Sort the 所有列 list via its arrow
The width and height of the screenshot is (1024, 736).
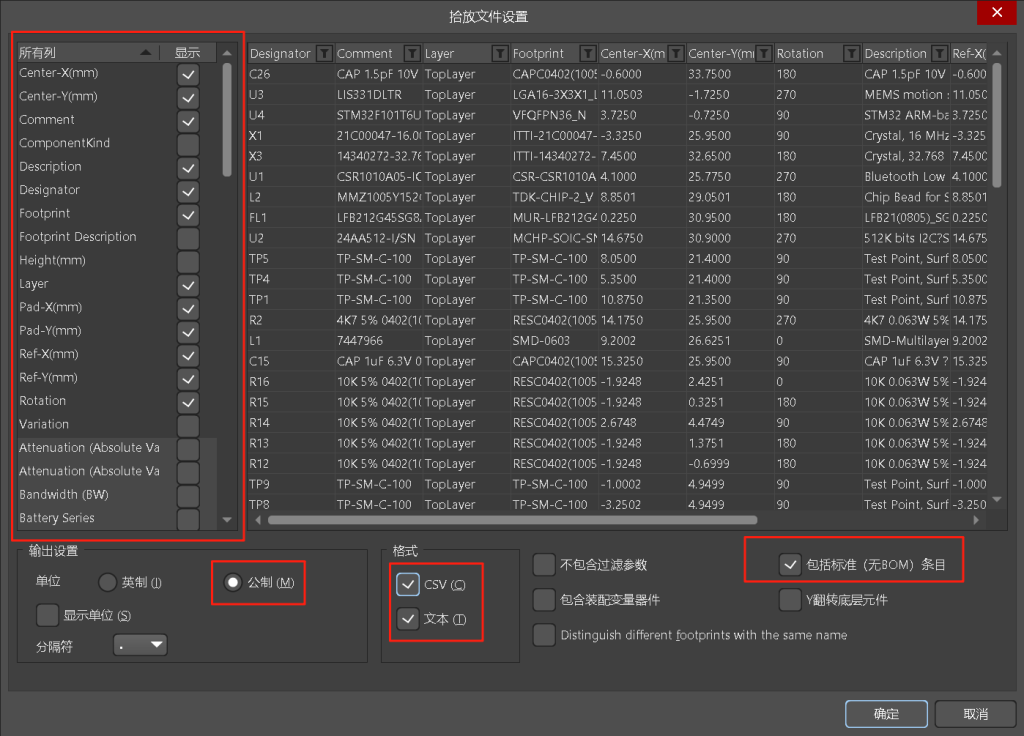(x=146, y=52)
